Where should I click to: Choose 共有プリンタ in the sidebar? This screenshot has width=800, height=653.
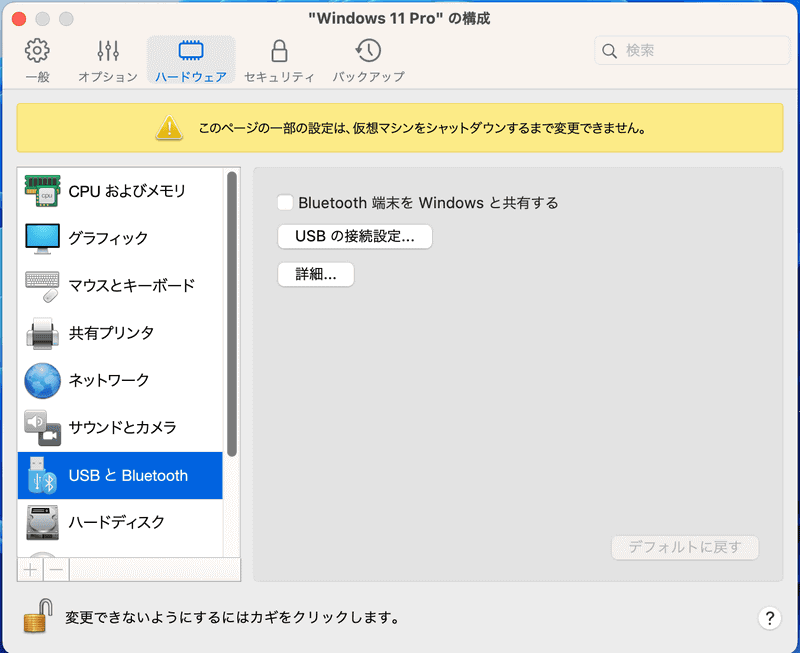coord(120,333)
